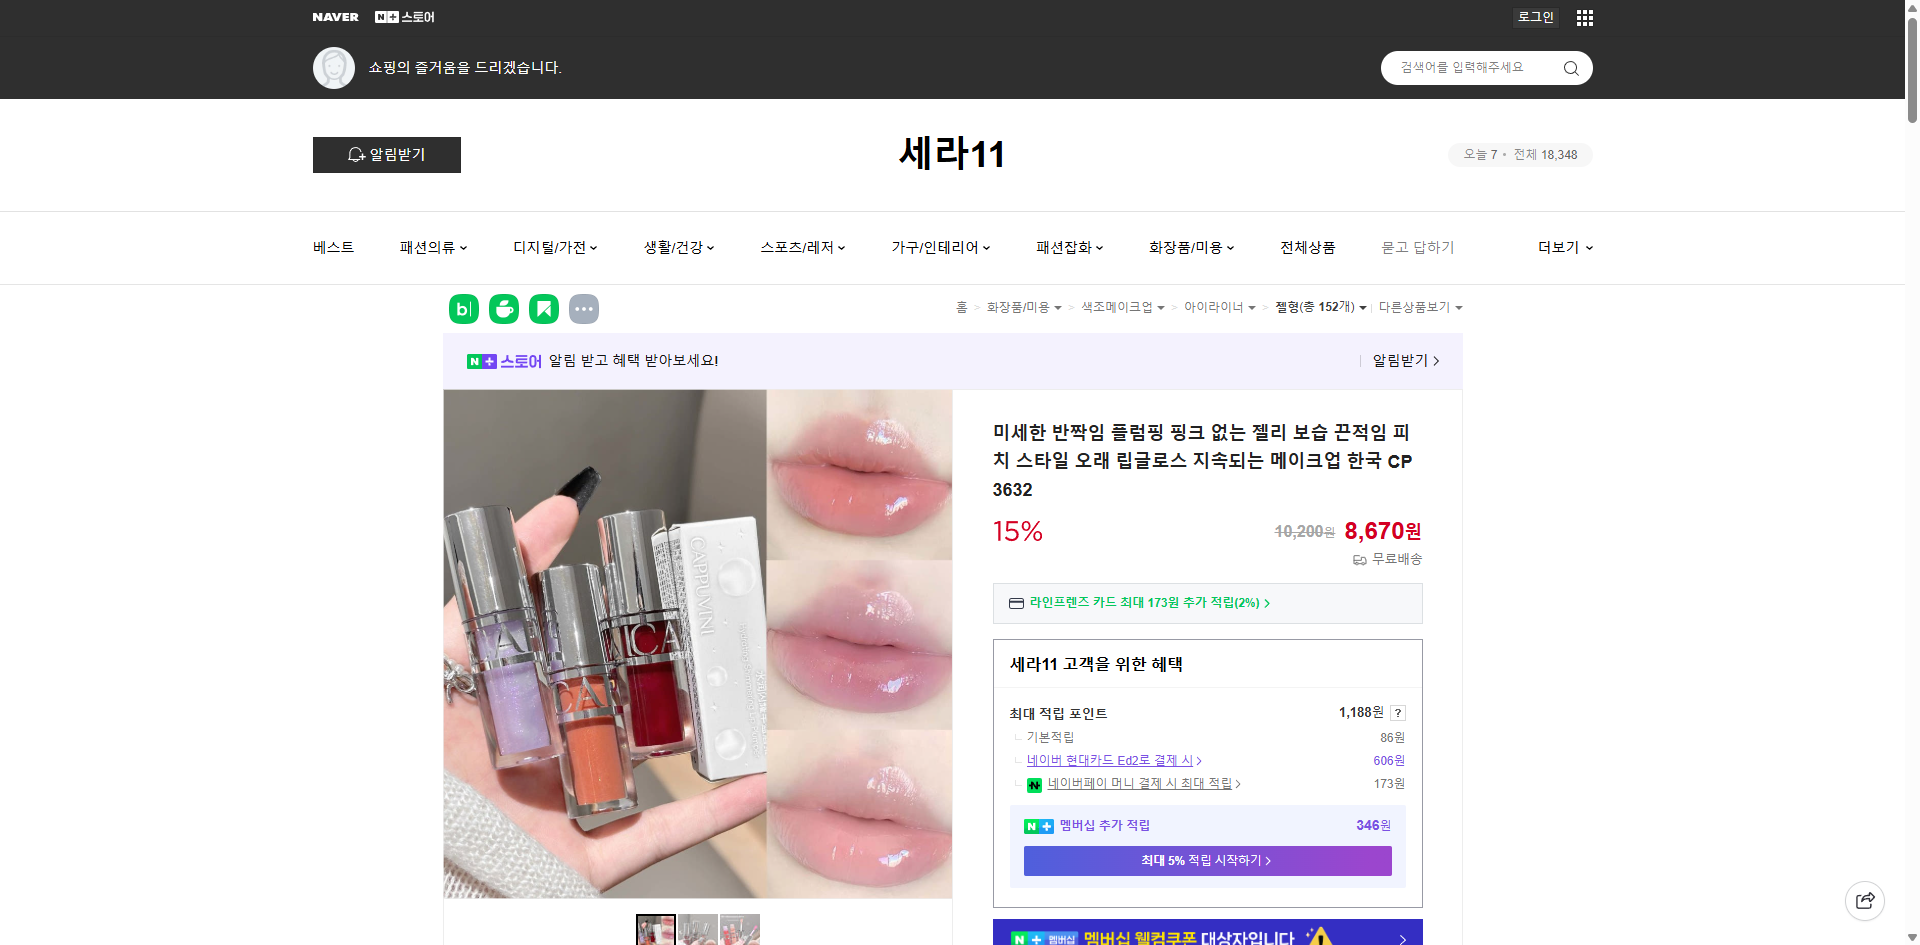The image size is (1920, 945).
Task: Select the first product thumbnail below main image
Action: tap(655, 930)
